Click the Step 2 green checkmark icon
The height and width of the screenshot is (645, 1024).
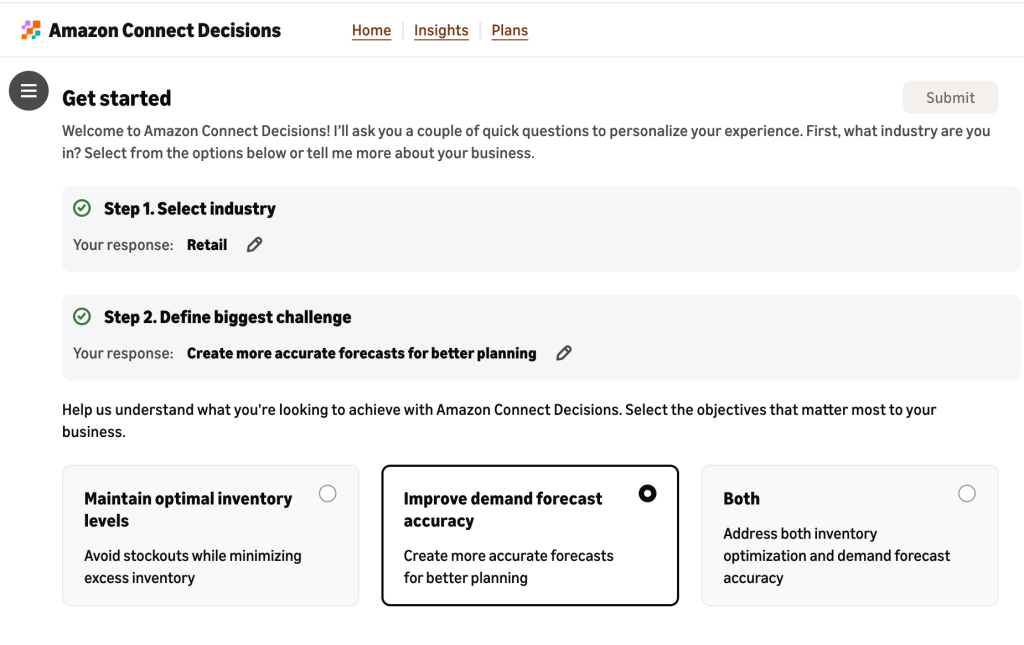[x=82, y=317]
